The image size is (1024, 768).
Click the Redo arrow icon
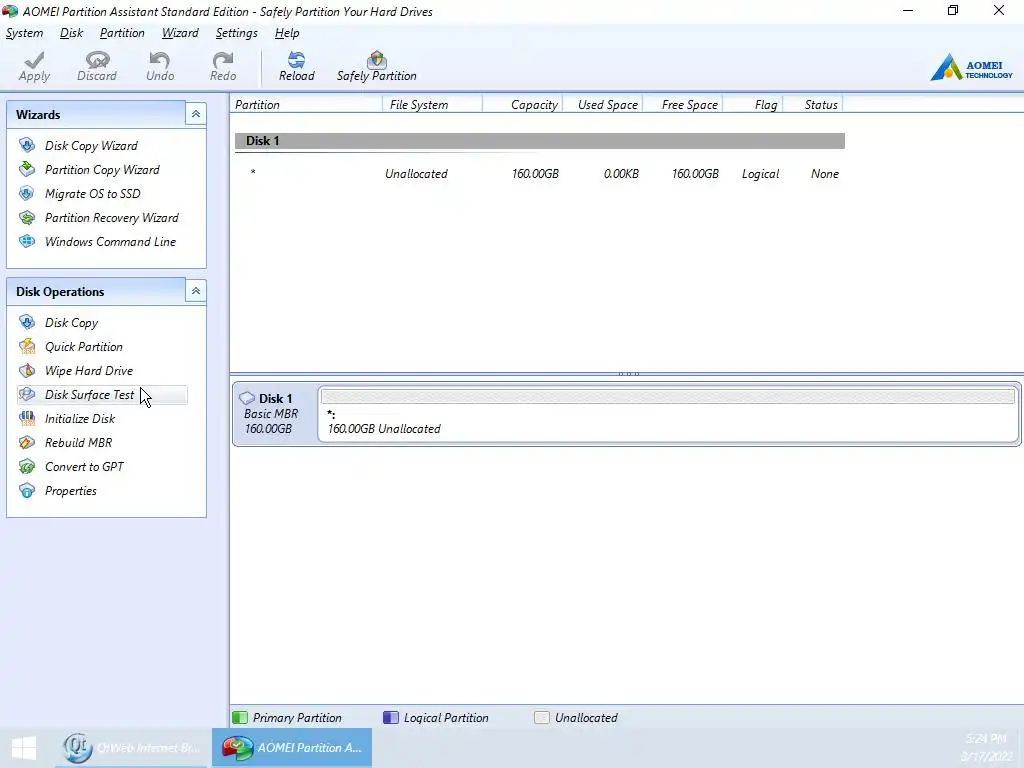tap(223, 60)
